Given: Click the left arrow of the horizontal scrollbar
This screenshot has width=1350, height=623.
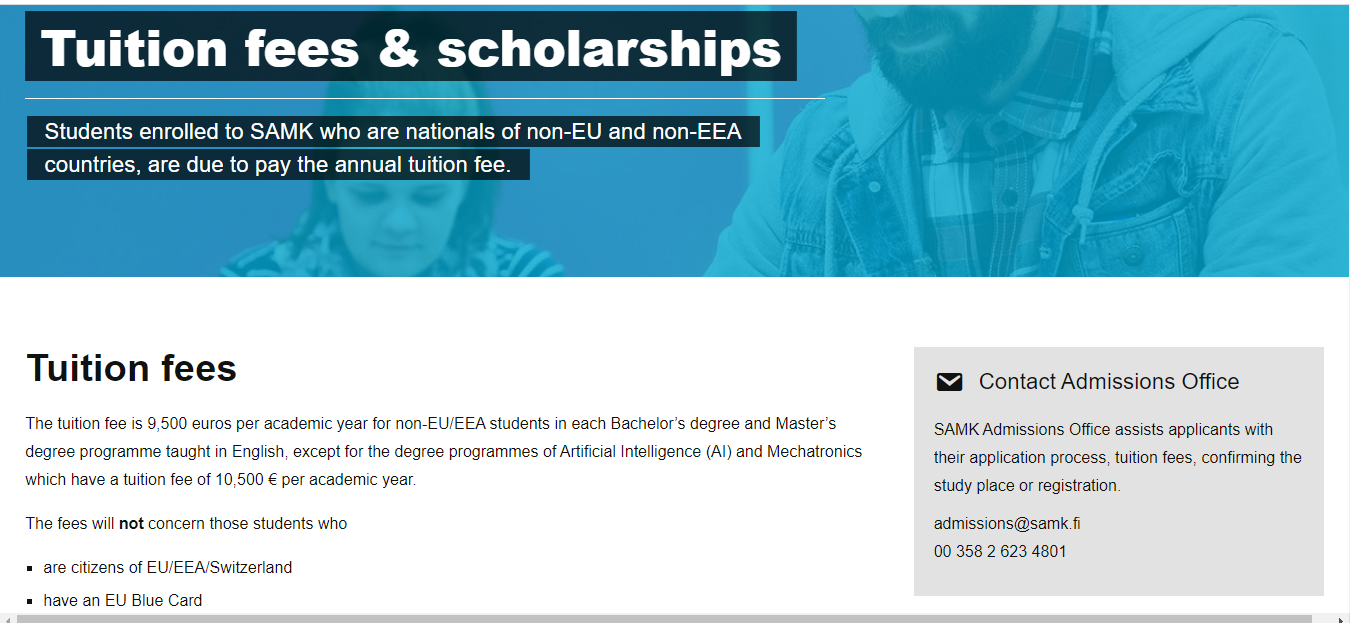Looking at the screenshot, I should pyautogui.click(x=8, y=618).
